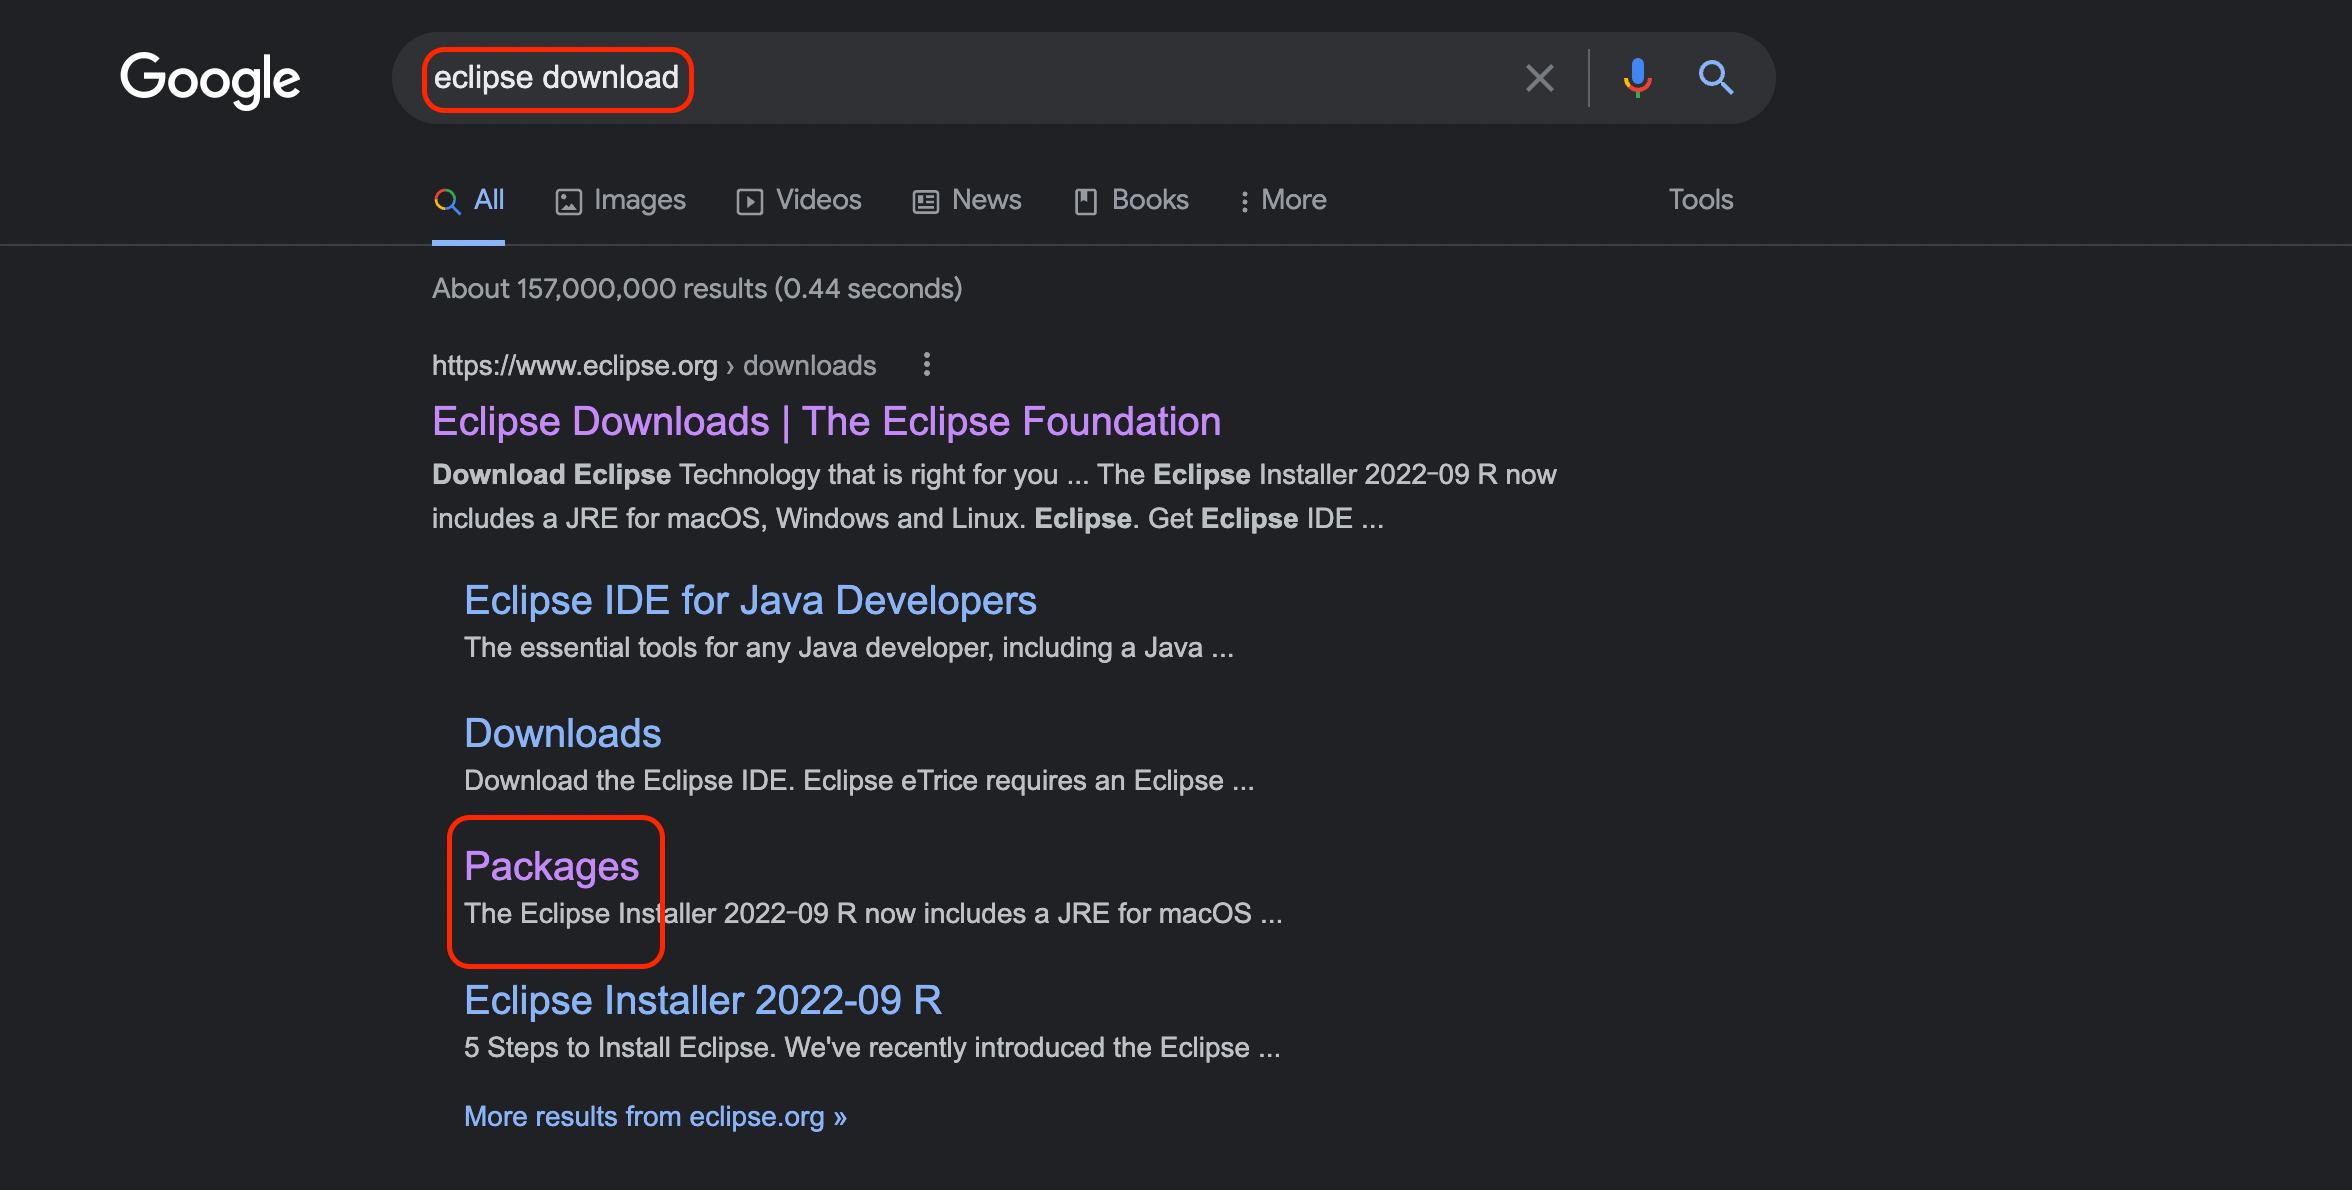
Task: Click the https://www.eclipse.org URL breadcrumb
Action: (574, 366)
